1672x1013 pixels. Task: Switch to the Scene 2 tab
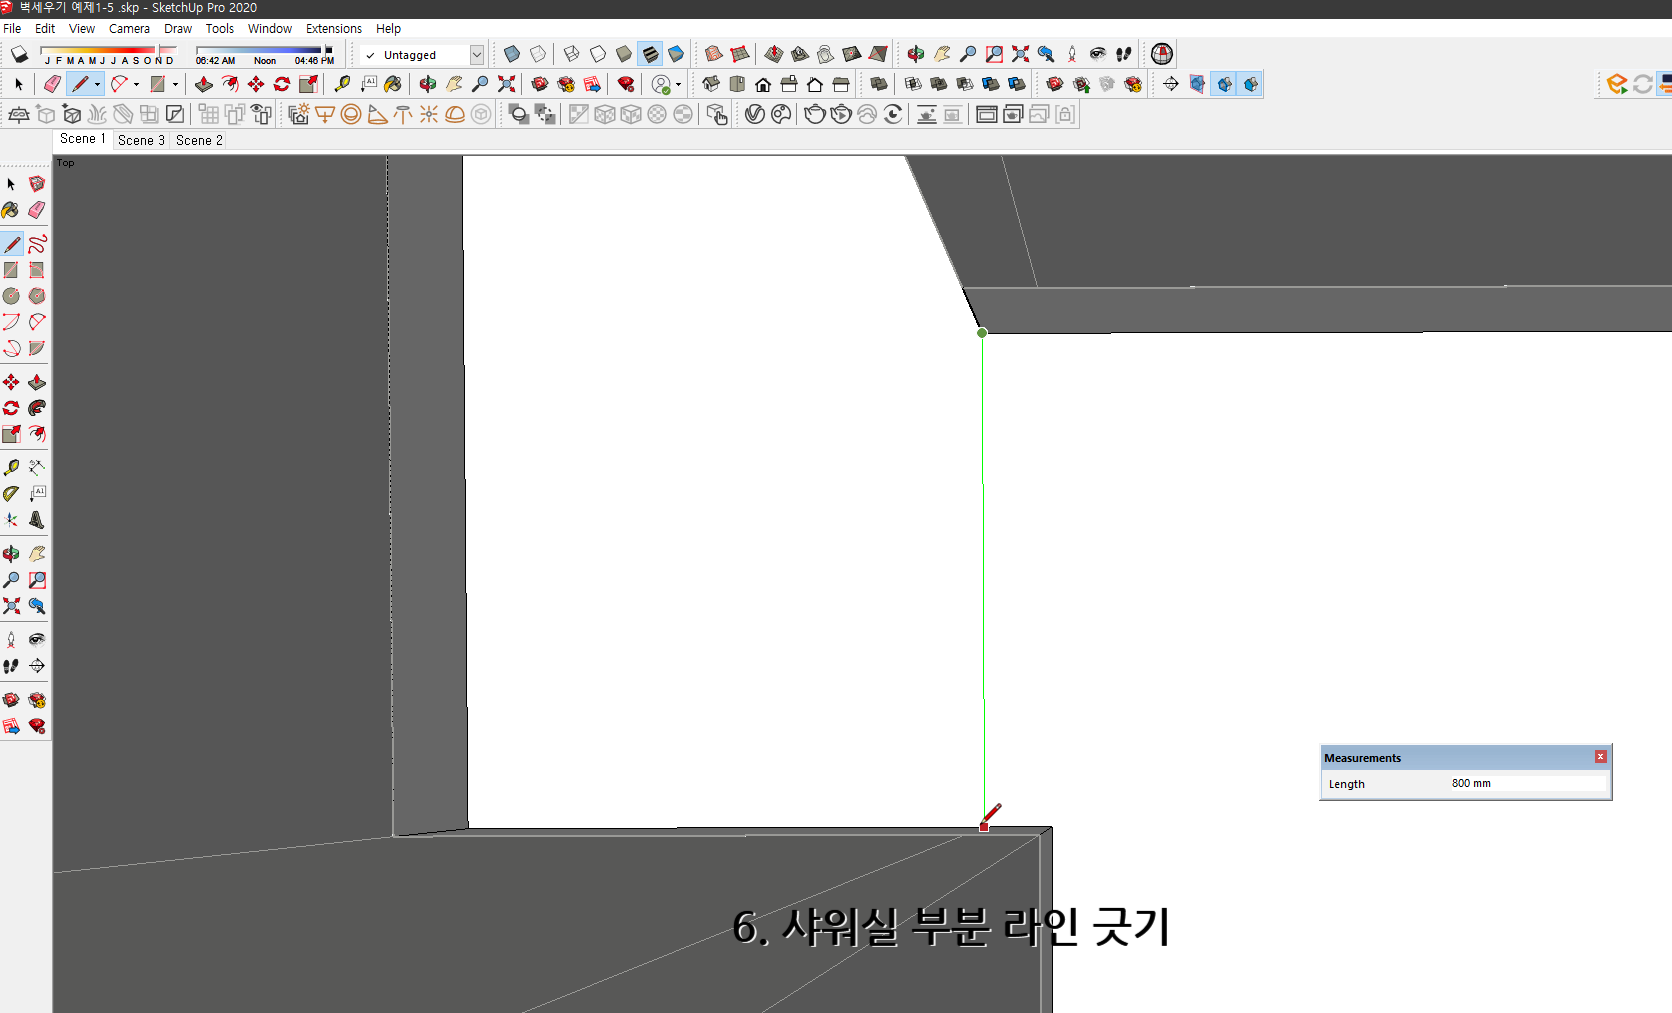(x=198, y=140)
